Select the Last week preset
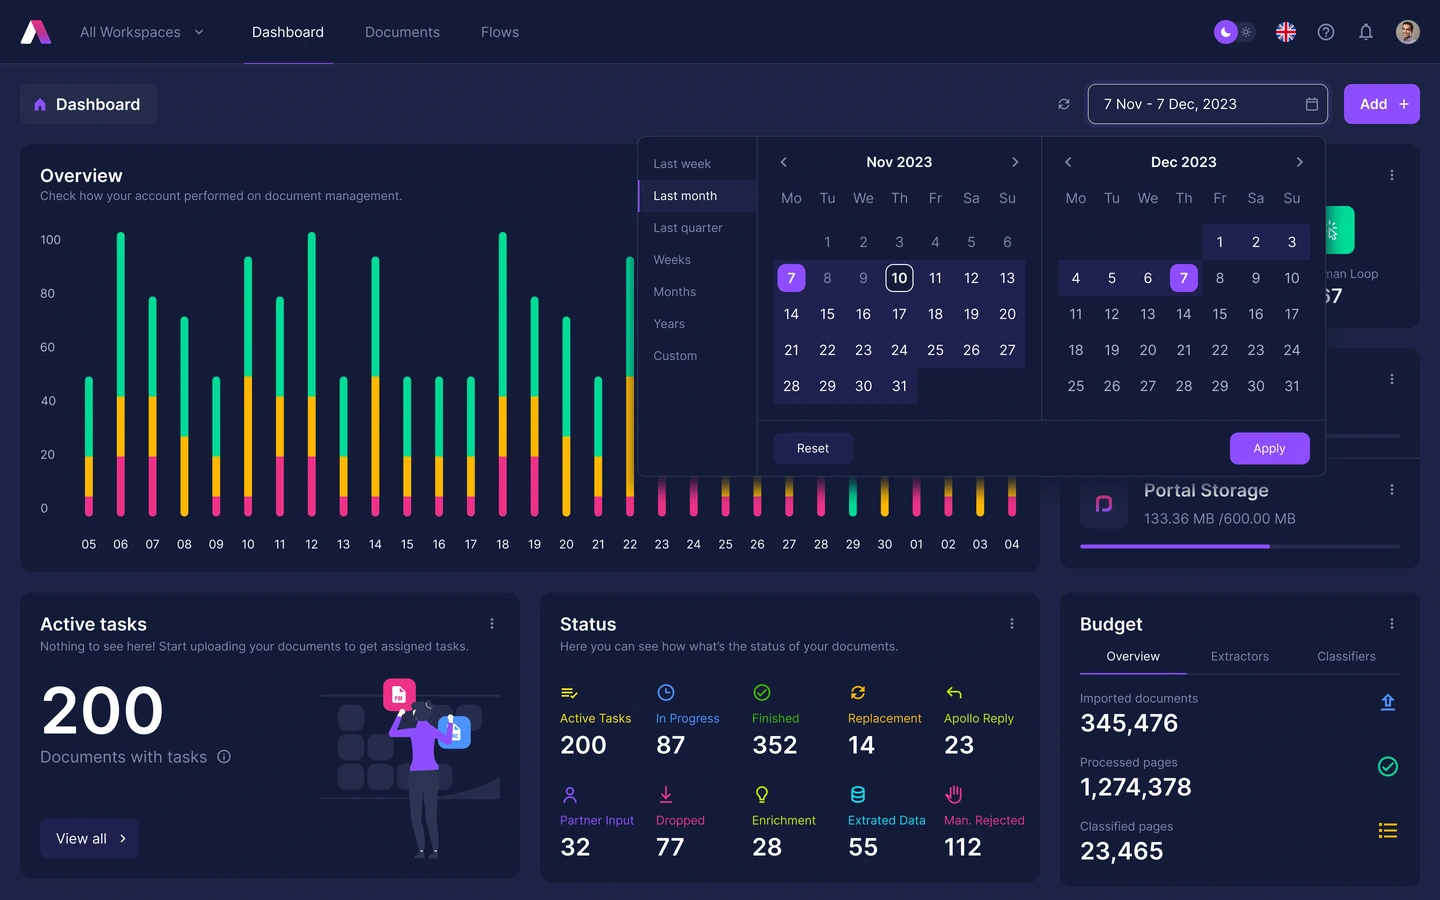1440x900 pixels. point(697,164)
